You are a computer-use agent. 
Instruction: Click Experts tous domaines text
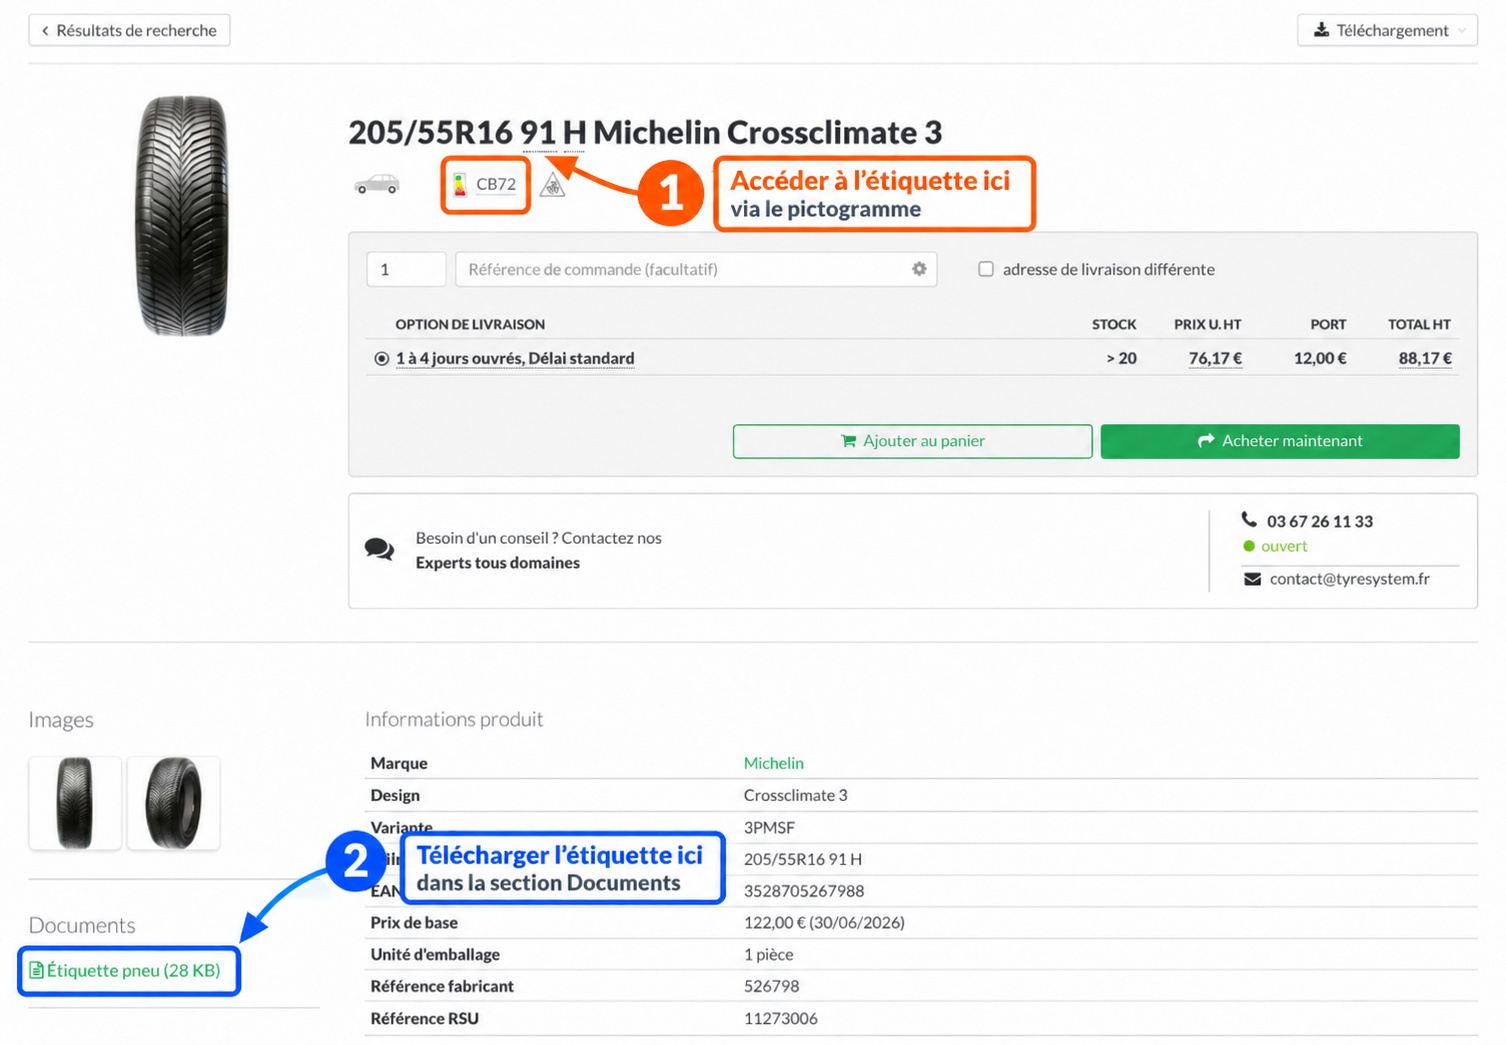[x=497, y=563]
